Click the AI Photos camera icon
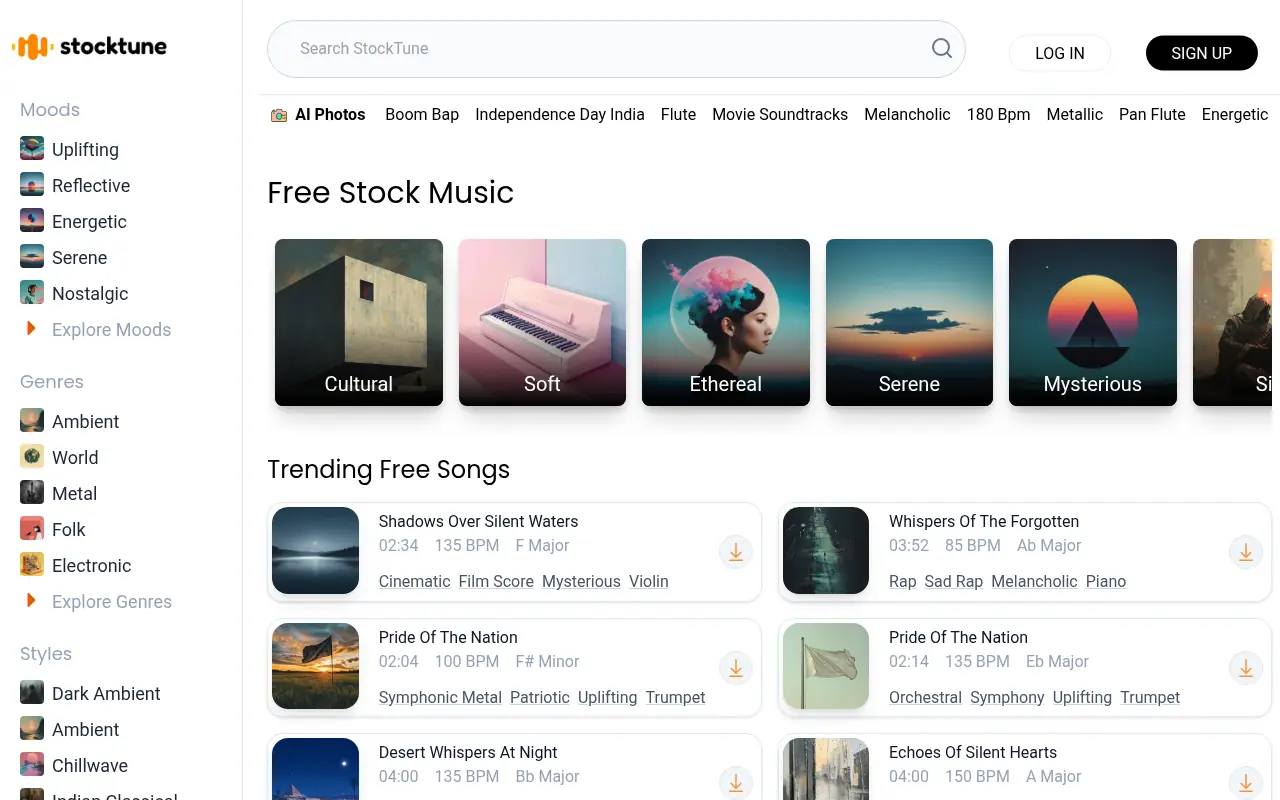1280x800 pixels. point(278,114)
